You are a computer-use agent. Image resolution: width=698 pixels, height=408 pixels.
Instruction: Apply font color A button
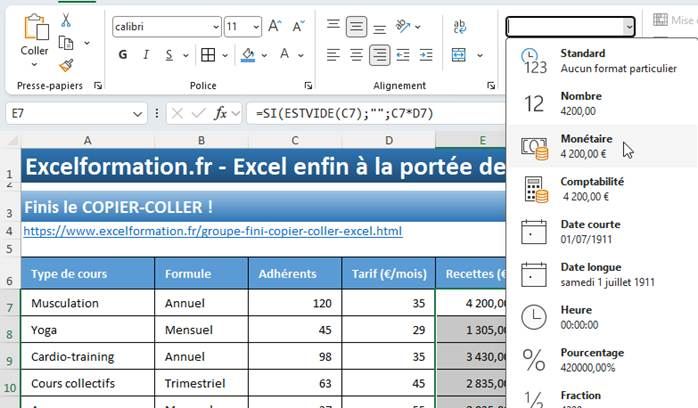click(x=284, y=54)
